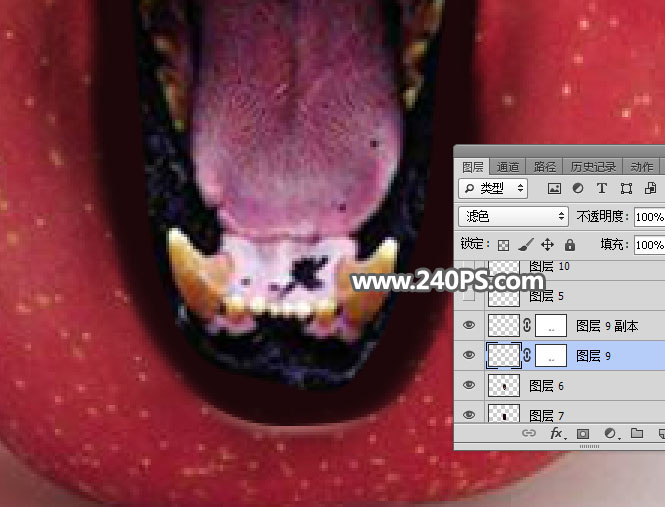Switch to the 通道 (Channels) tab
The image size is (665, 507).
click(508, 167)
